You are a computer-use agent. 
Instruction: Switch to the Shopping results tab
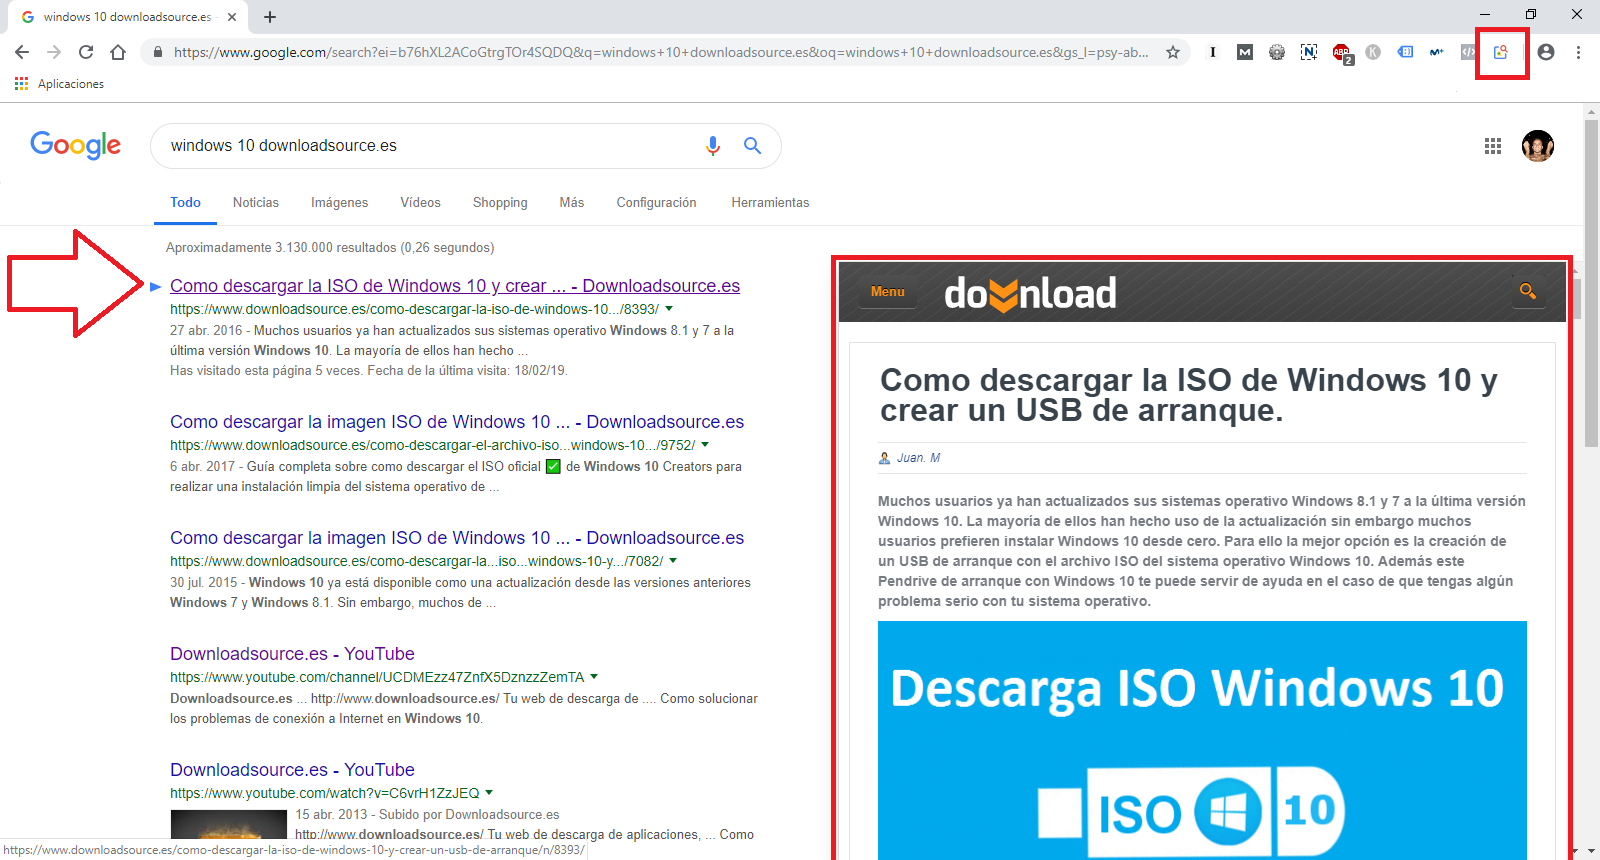(x=500, y=202)
